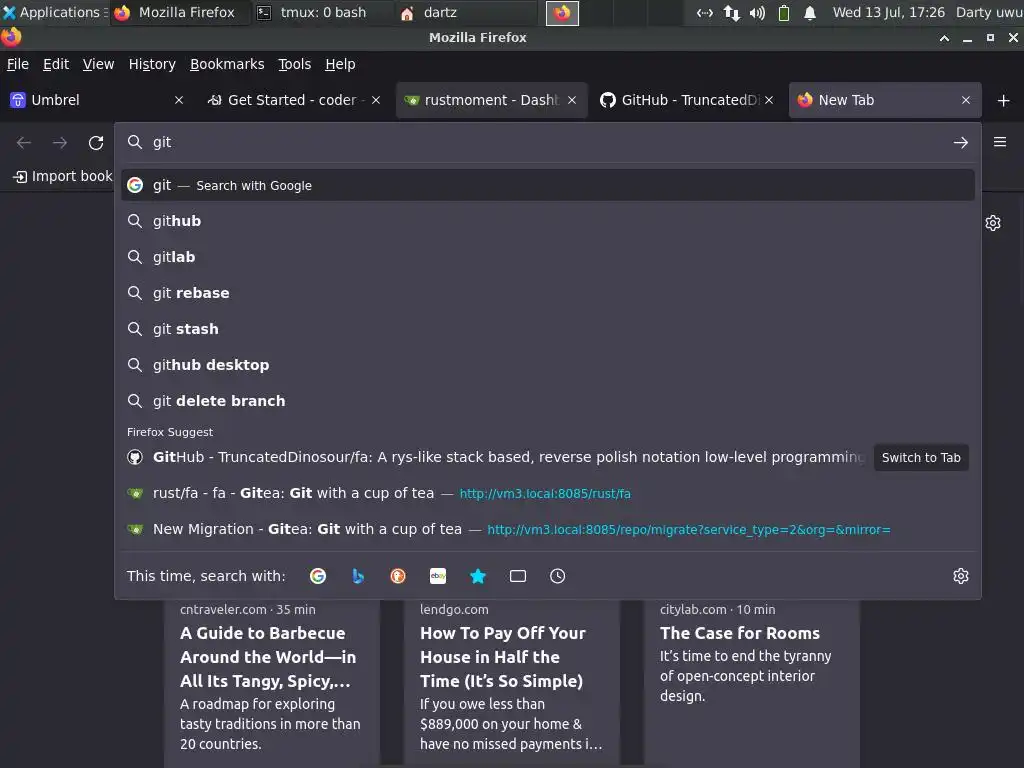The image size is (1024, 768).
Task: Open the View menu
Action: point(98,64)
